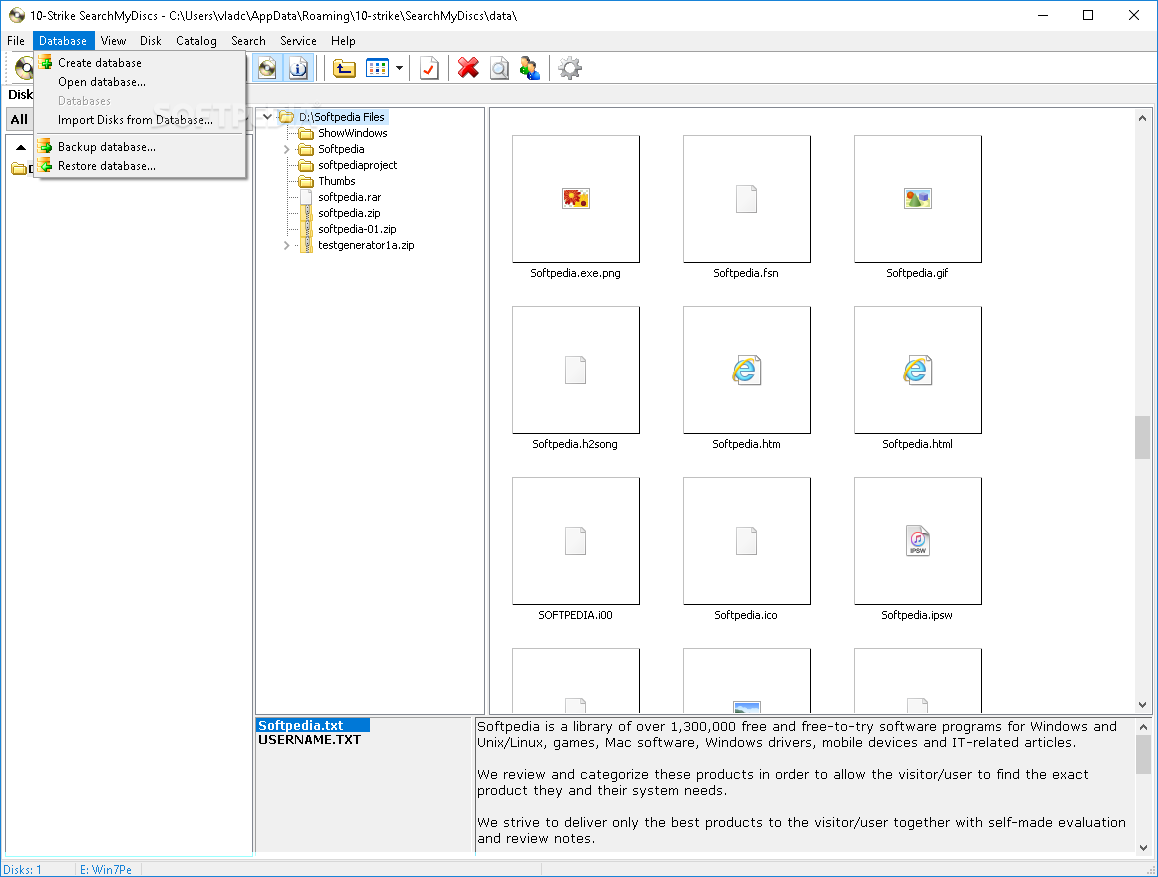1158x877 pixels.
Task: Maximize the SearchMyDiscs window
Action: tap(1088, 15)
